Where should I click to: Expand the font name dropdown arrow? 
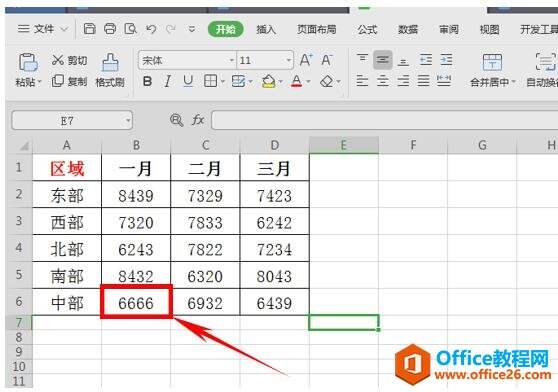[232, 60]
